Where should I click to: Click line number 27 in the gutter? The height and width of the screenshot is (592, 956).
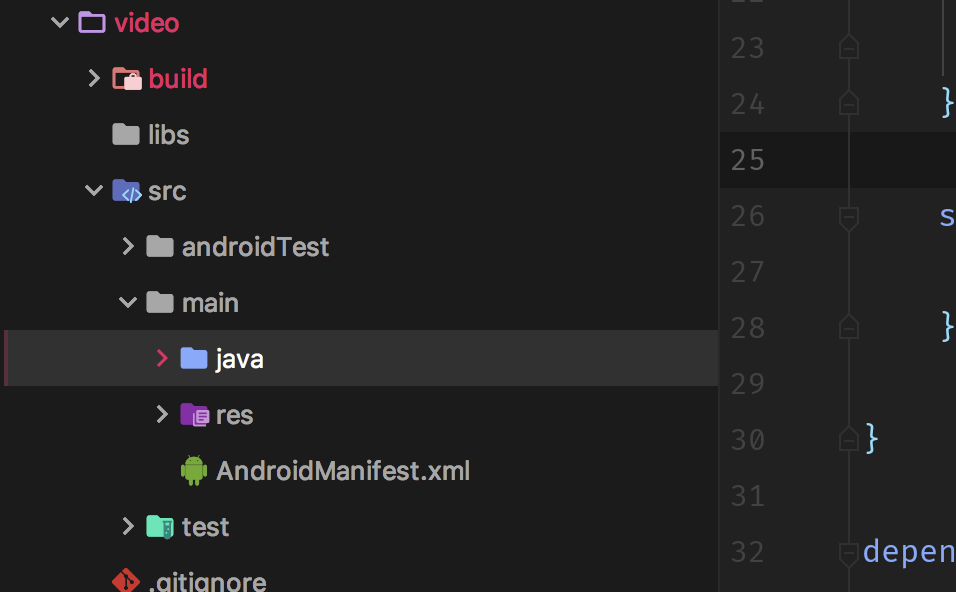[x=747, y=272]
